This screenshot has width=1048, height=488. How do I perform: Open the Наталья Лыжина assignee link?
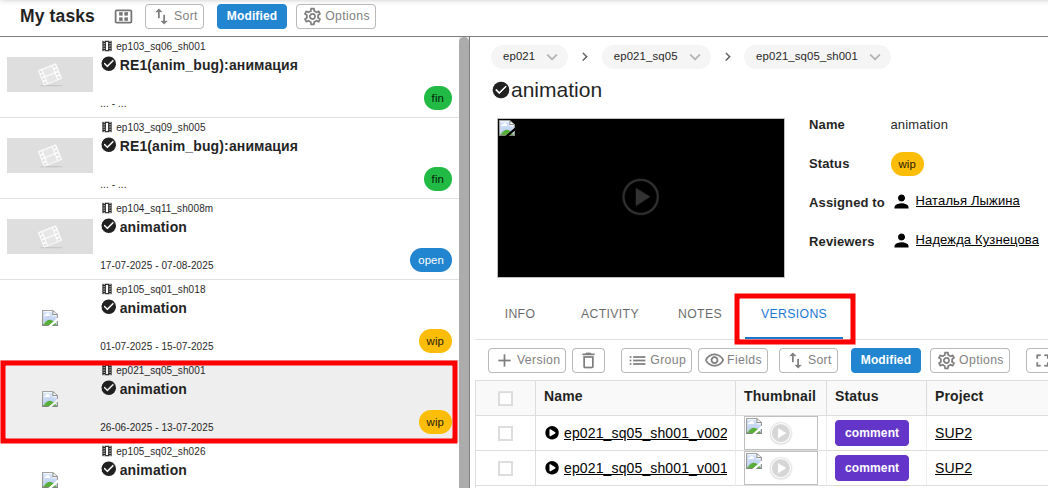[x=967, y=201]
